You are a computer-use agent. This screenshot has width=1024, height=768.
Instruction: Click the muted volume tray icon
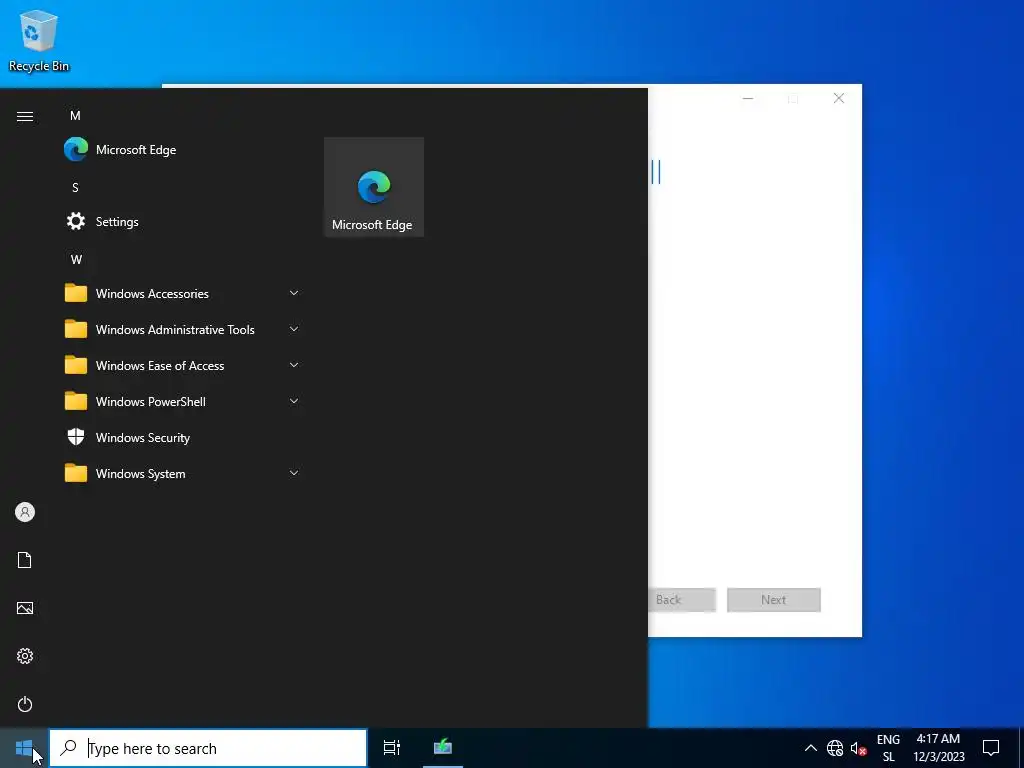858,748
